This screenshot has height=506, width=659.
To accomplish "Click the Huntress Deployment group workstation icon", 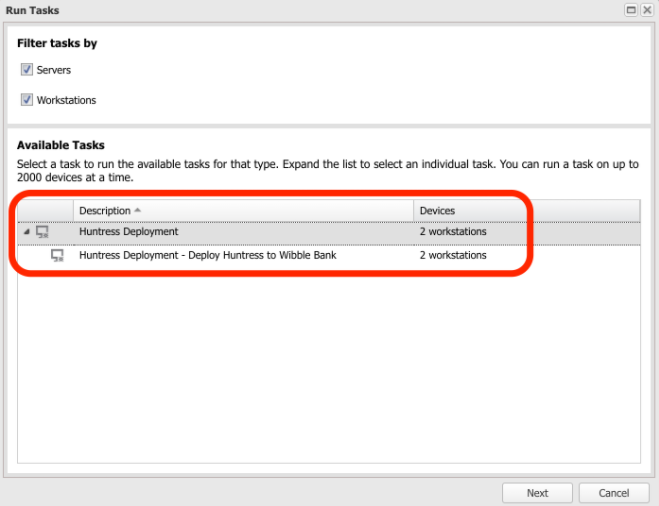I will pos(42,232).
